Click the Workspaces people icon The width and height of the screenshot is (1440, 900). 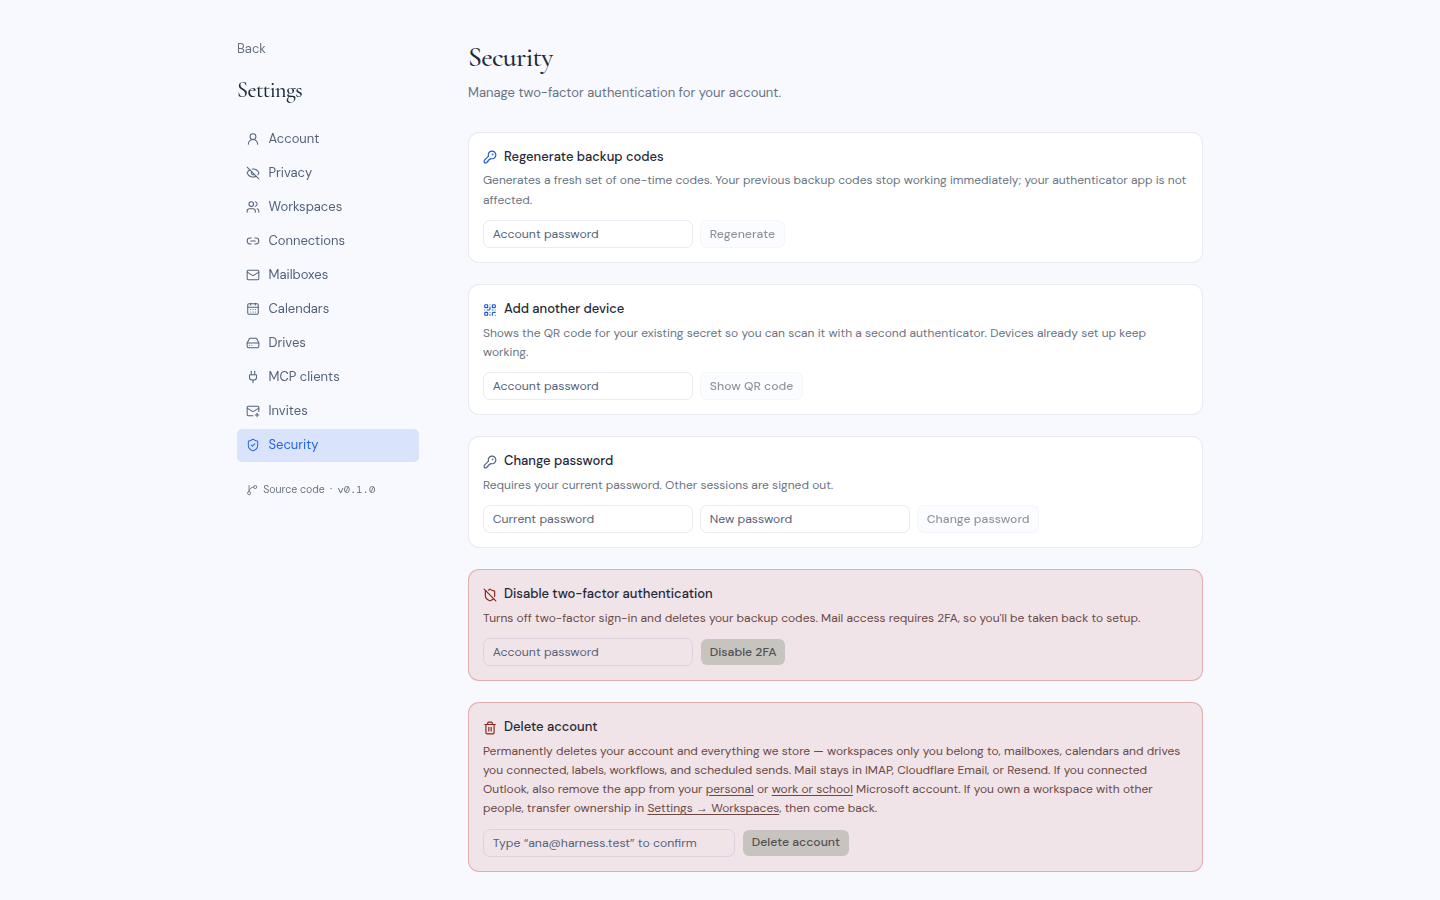pos(253,207)
